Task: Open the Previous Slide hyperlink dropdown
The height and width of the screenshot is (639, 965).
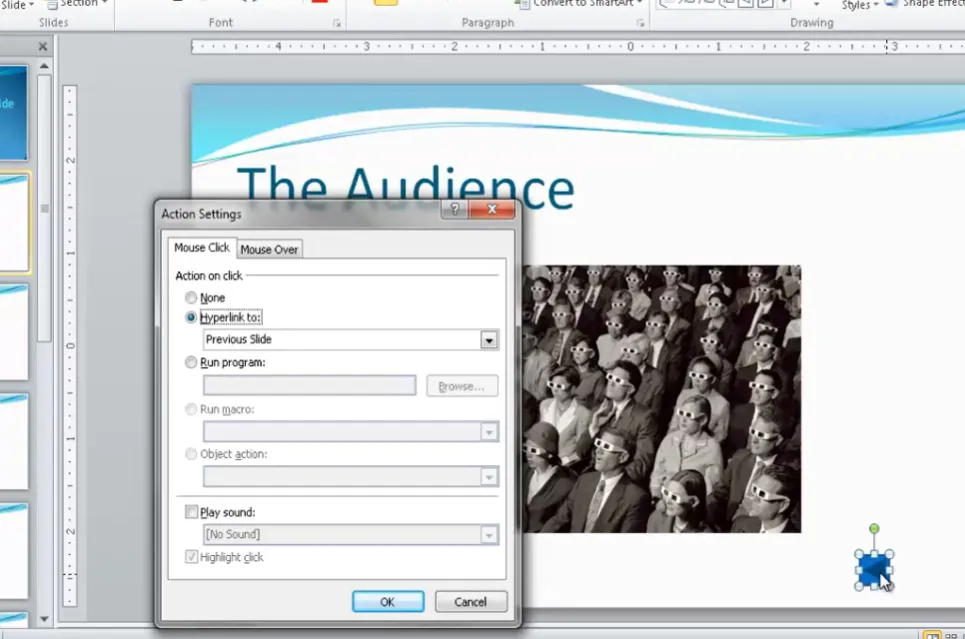Action: (x=489, y=340)
